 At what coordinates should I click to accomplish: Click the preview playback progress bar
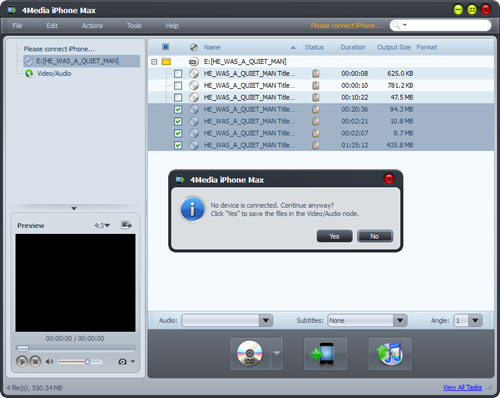point(76,348)
